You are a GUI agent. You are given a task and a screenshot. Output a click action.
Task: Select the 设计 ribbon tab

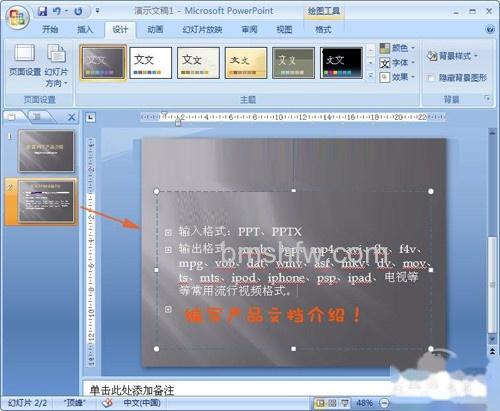tap(120, 30)
